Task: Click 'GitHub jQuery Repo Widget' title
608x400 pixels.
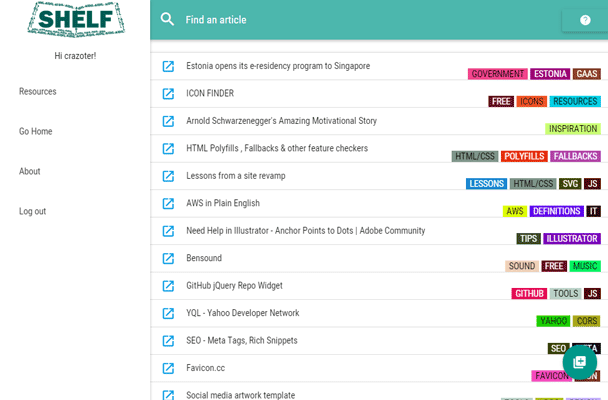Action: coord(234,286)
